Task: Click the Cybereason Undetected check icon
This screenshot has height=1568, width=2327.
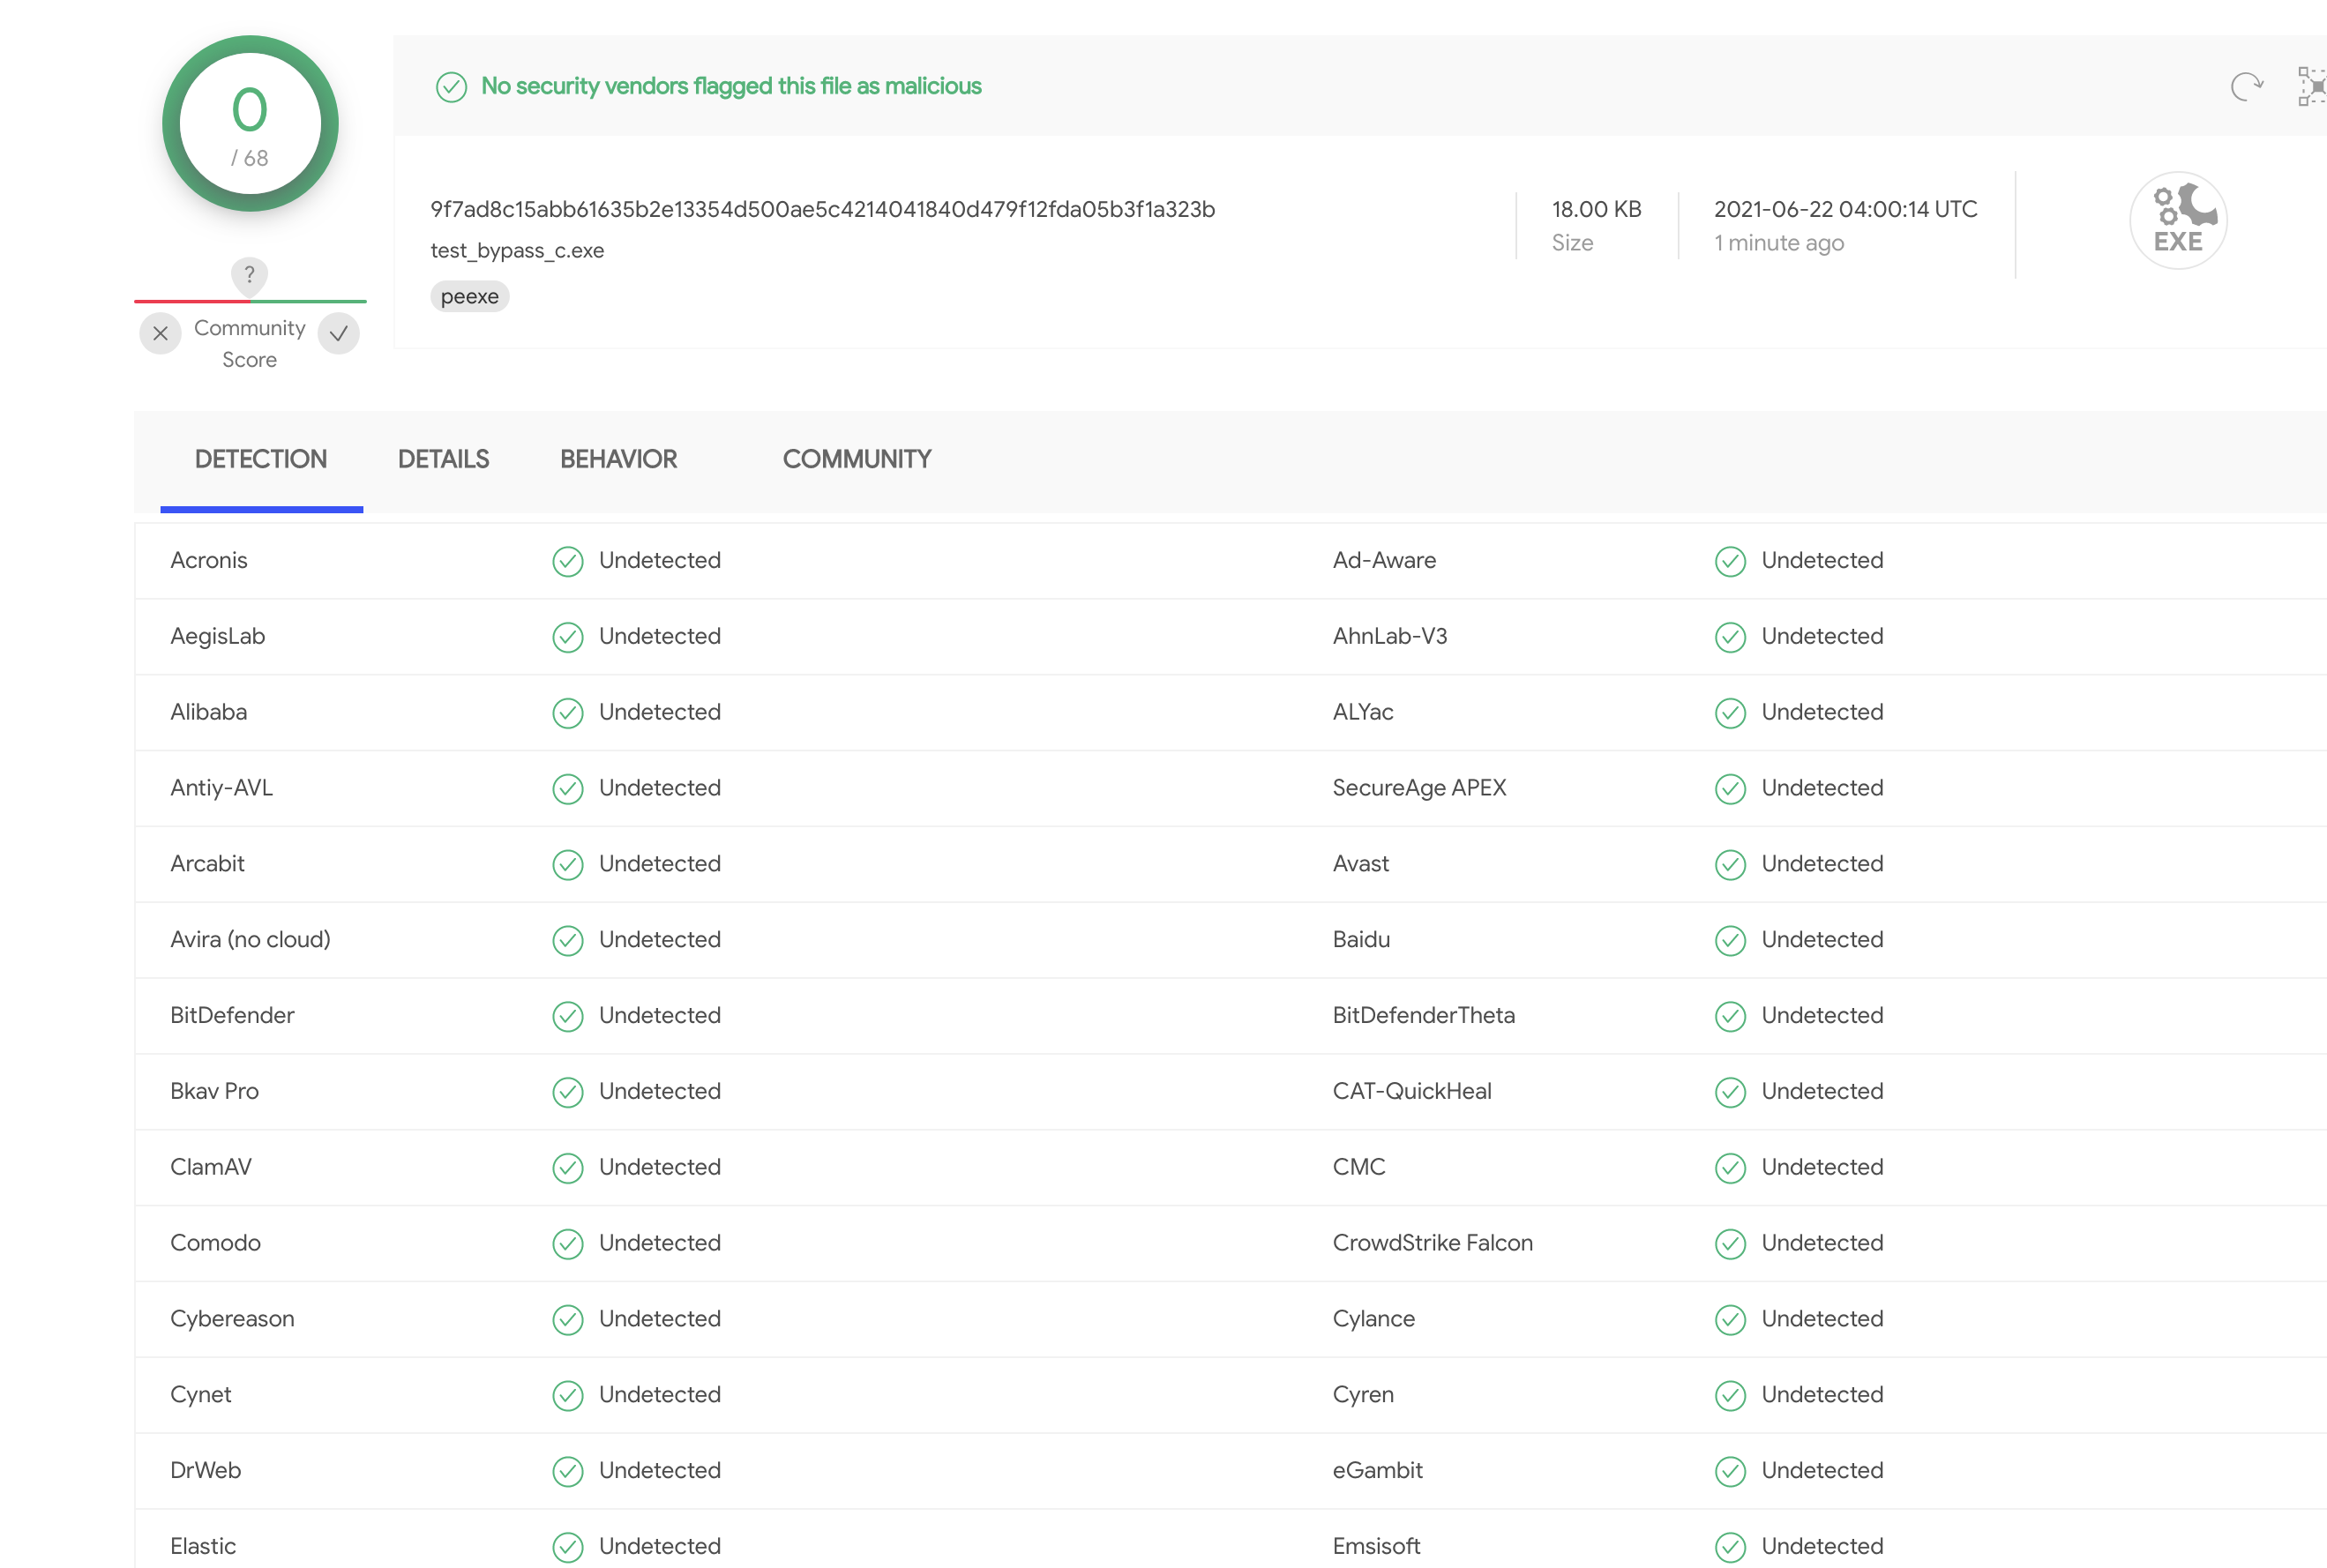Action: click(568, 1321)
